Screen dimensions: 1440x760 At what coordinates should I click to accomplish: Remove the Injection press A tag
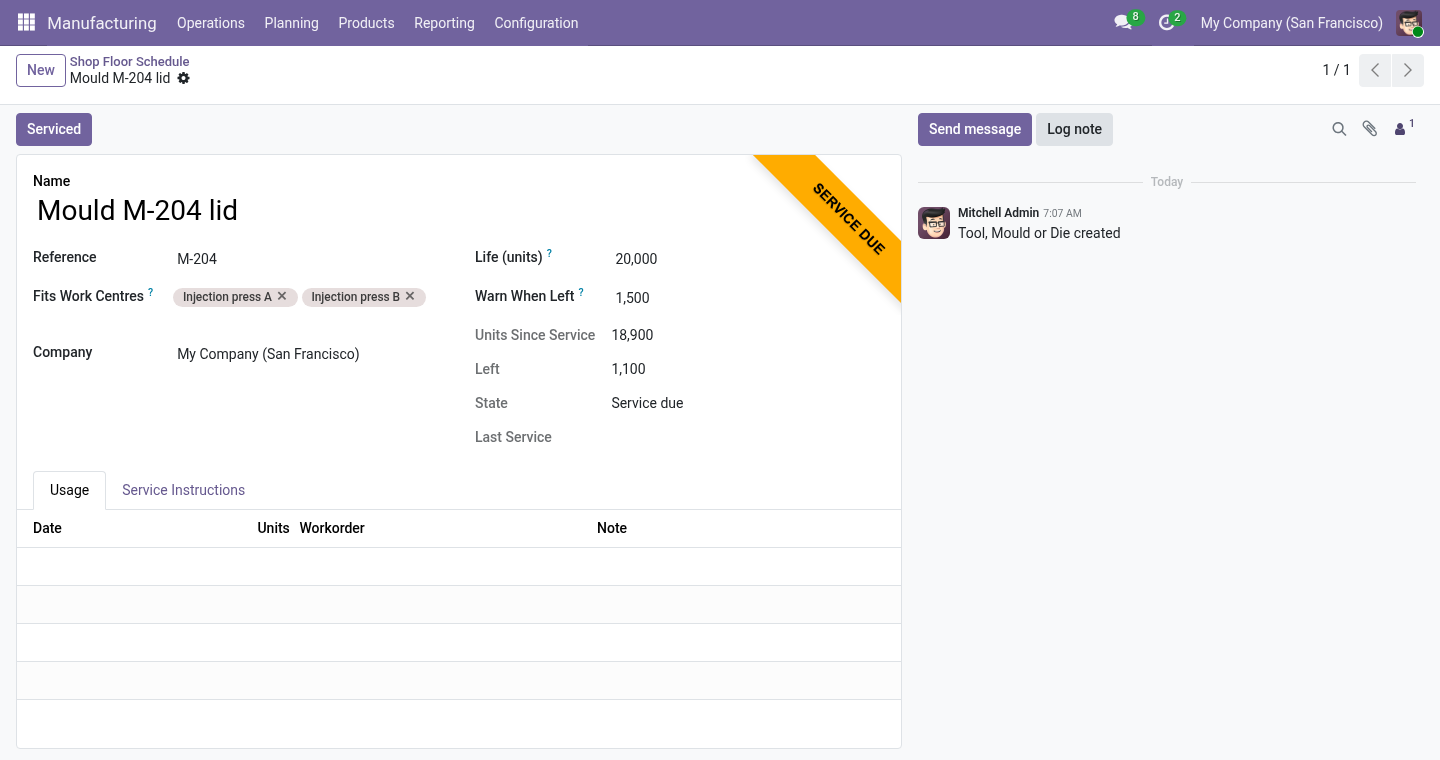282,296
